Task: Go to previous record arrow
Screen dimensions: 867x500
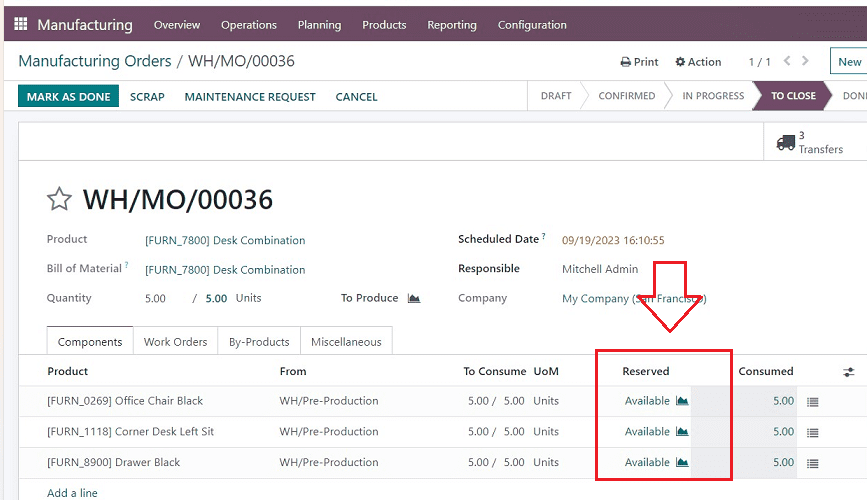Action: (787, 61)
